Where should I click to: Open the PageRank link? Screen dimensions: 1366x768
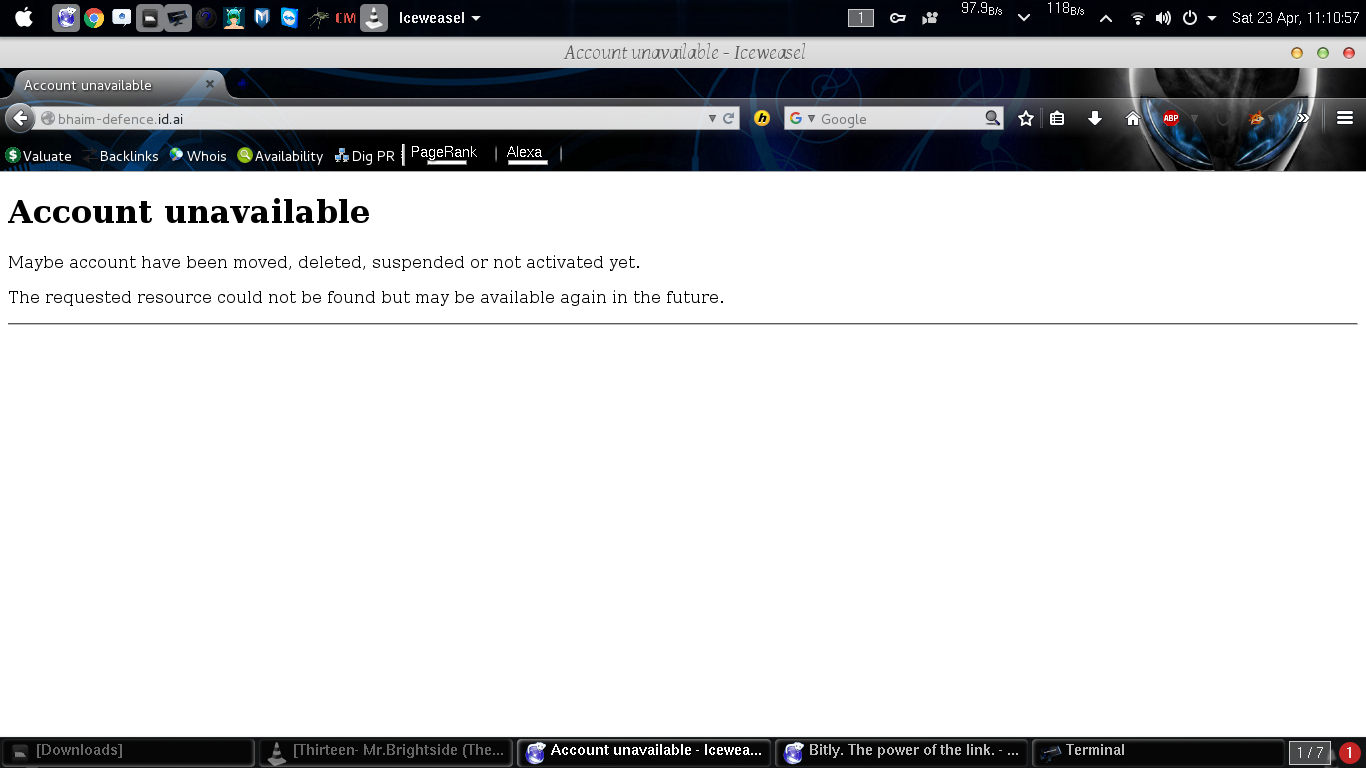(x=443, y=152)
